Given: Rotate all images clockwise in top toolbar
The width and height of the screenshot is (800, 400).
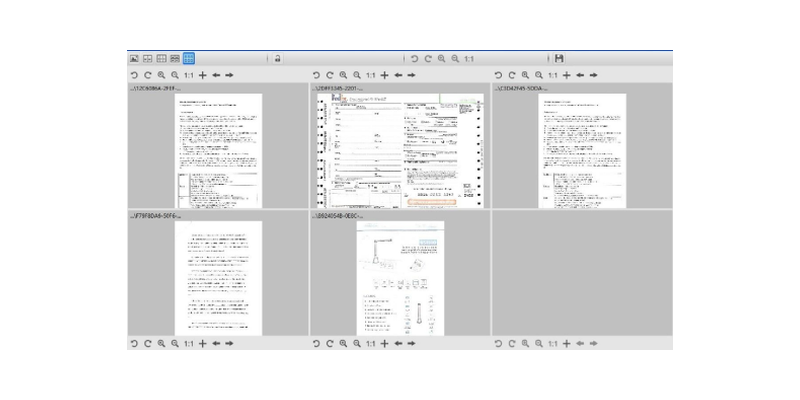Looking at the screenshot, I should point(428,59).
